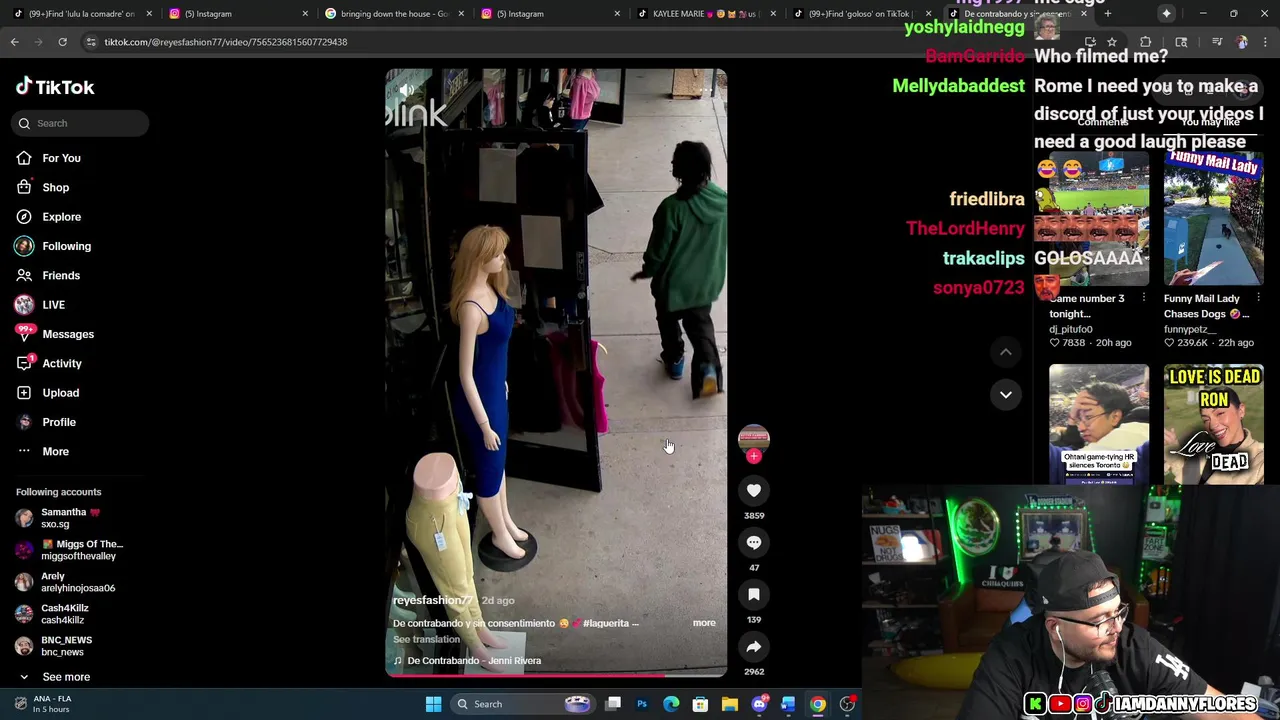Open Microsoft Edge from taskbar
The width and height of the screenshot is (1280, 720).
click(671, 704)
